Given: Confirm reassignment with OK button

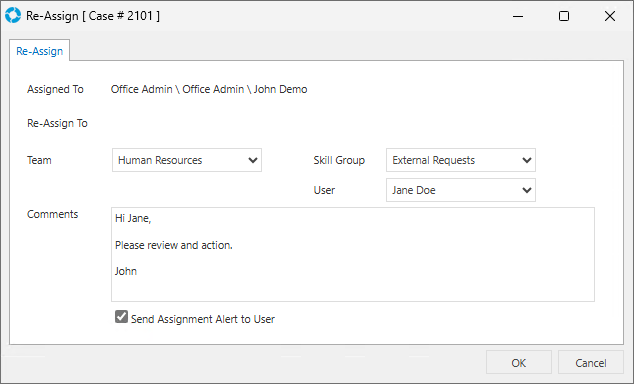Looking at the screenshot, I should coord(519,363).
